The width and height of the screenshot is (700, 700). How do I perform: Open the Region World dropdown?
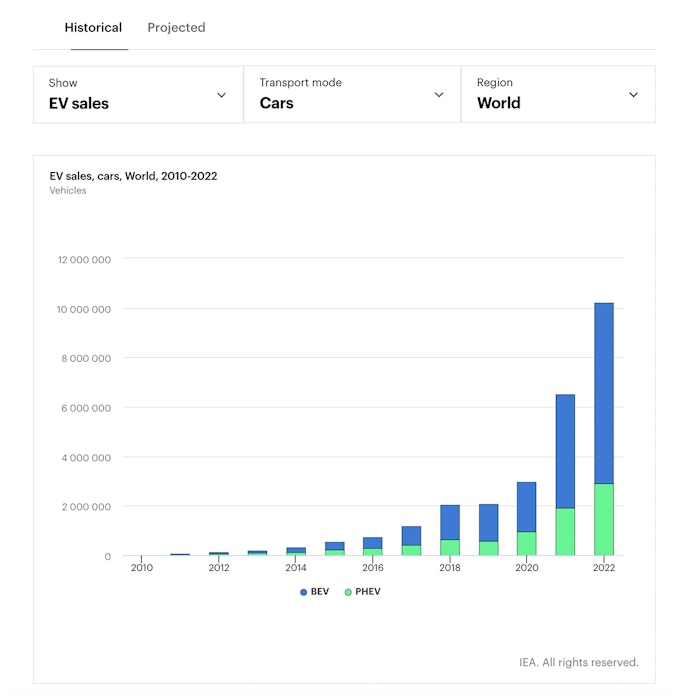point(558,95)
